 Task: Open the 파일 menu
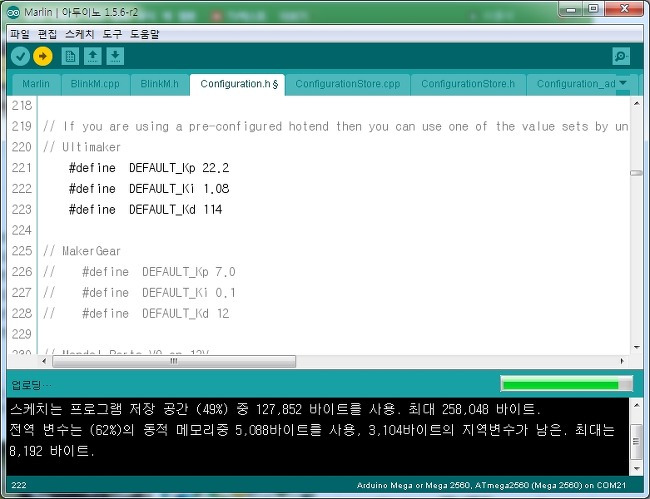[x=20, y=34]
